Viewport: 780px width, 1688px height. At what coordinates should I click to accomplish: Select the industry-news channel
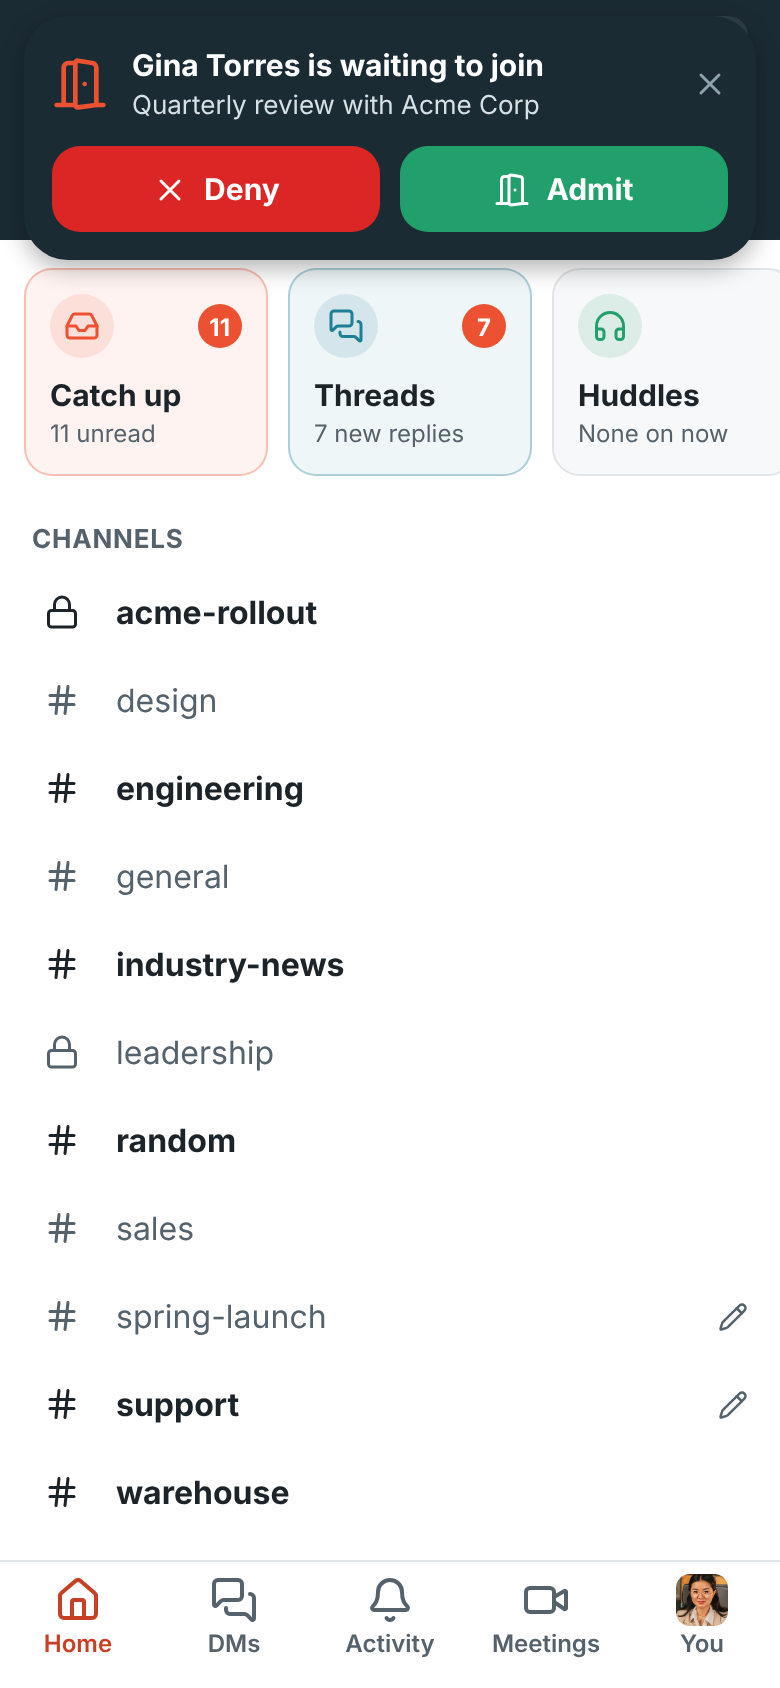point(390,965)
